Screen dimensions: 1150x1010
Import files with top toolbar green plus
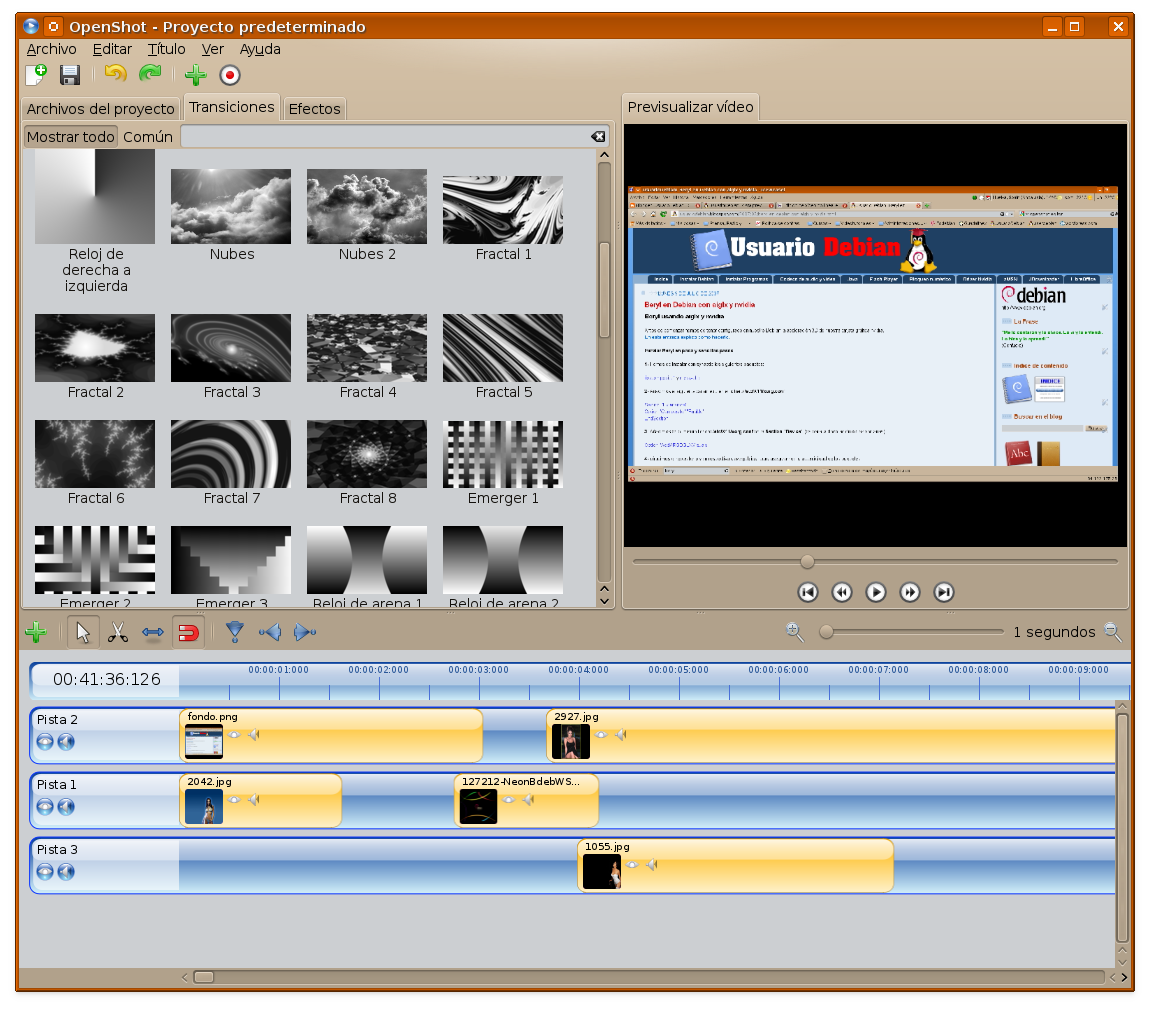click(195, 75)
